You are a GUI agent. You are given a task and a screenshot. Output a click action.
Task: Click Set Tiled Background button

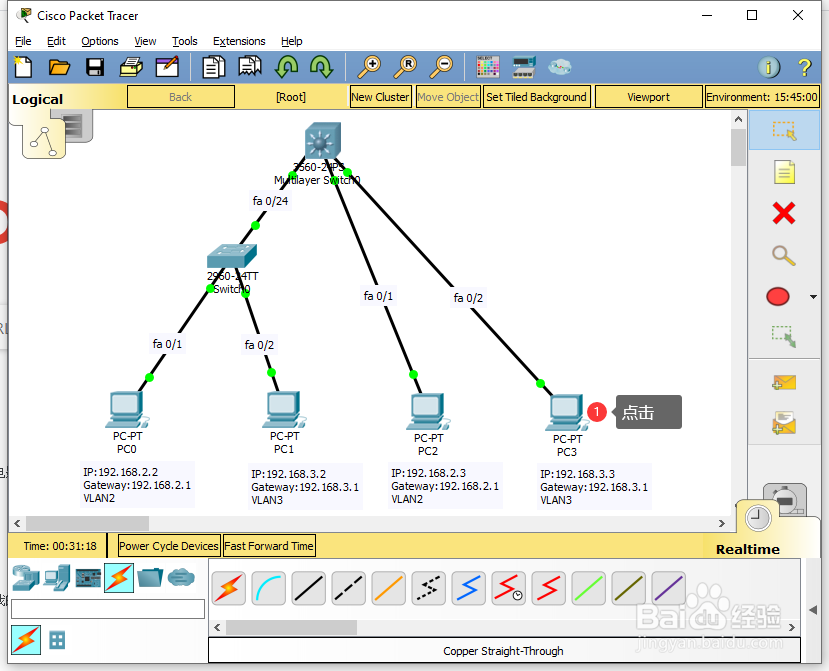point(536,97)
